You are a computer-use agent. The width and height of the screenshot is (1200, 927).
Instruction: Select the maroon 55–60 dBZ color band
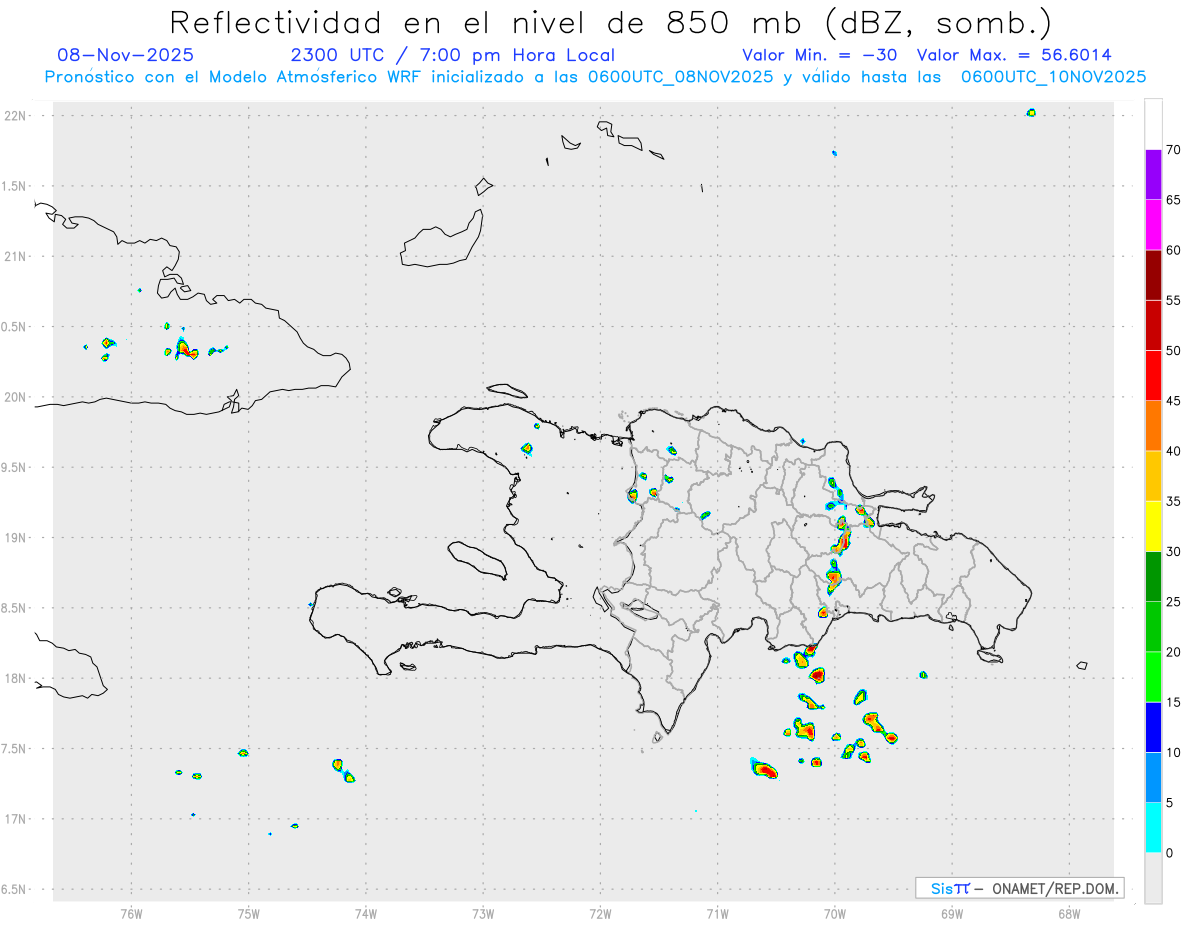pos(1153,275)
